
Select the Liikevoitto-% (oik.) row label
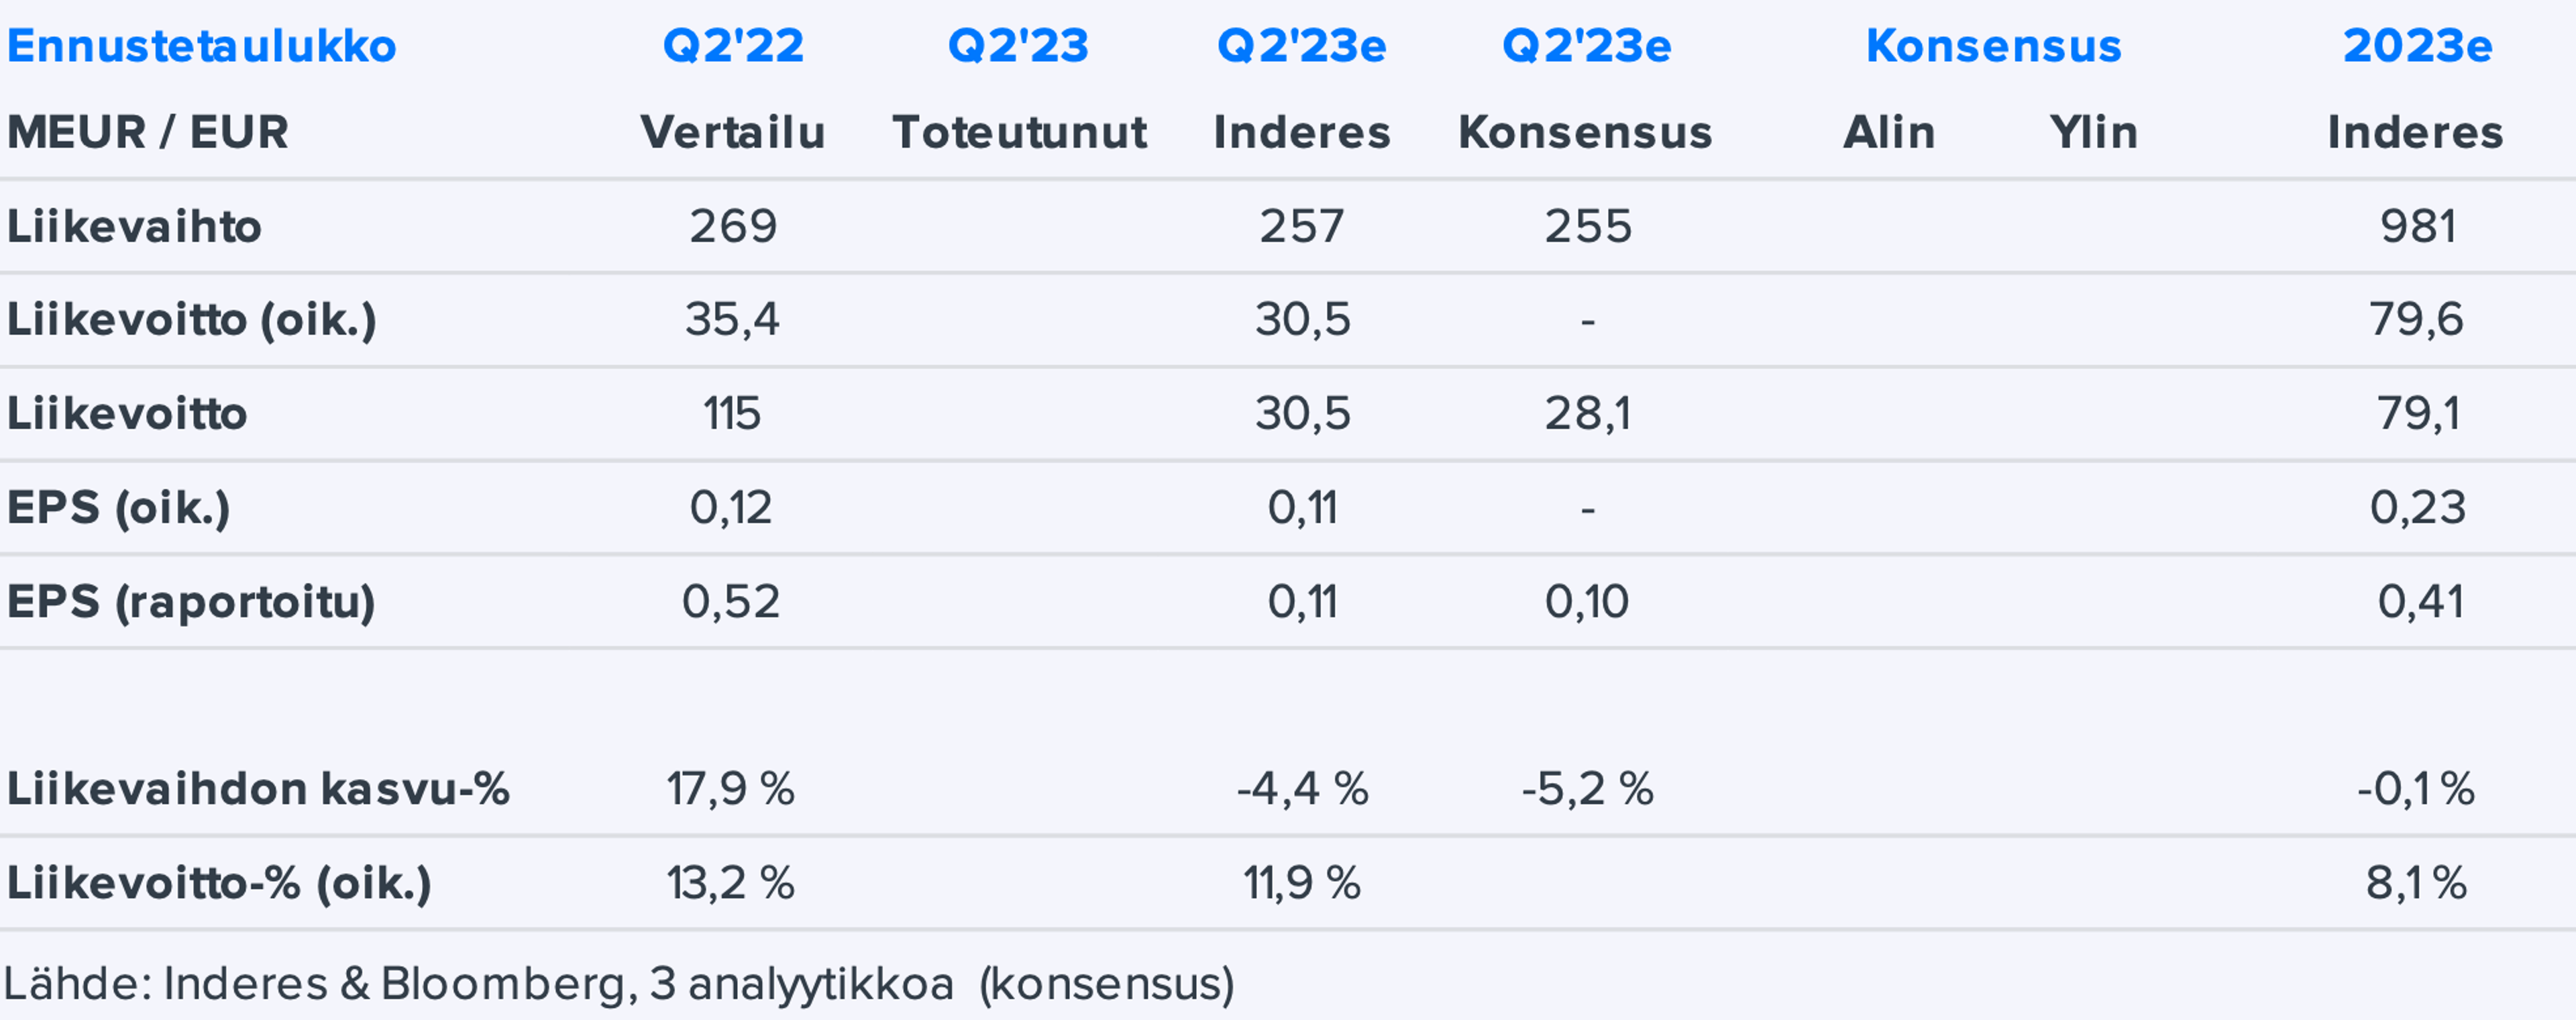pyautogui.click(x=219, y=883)
